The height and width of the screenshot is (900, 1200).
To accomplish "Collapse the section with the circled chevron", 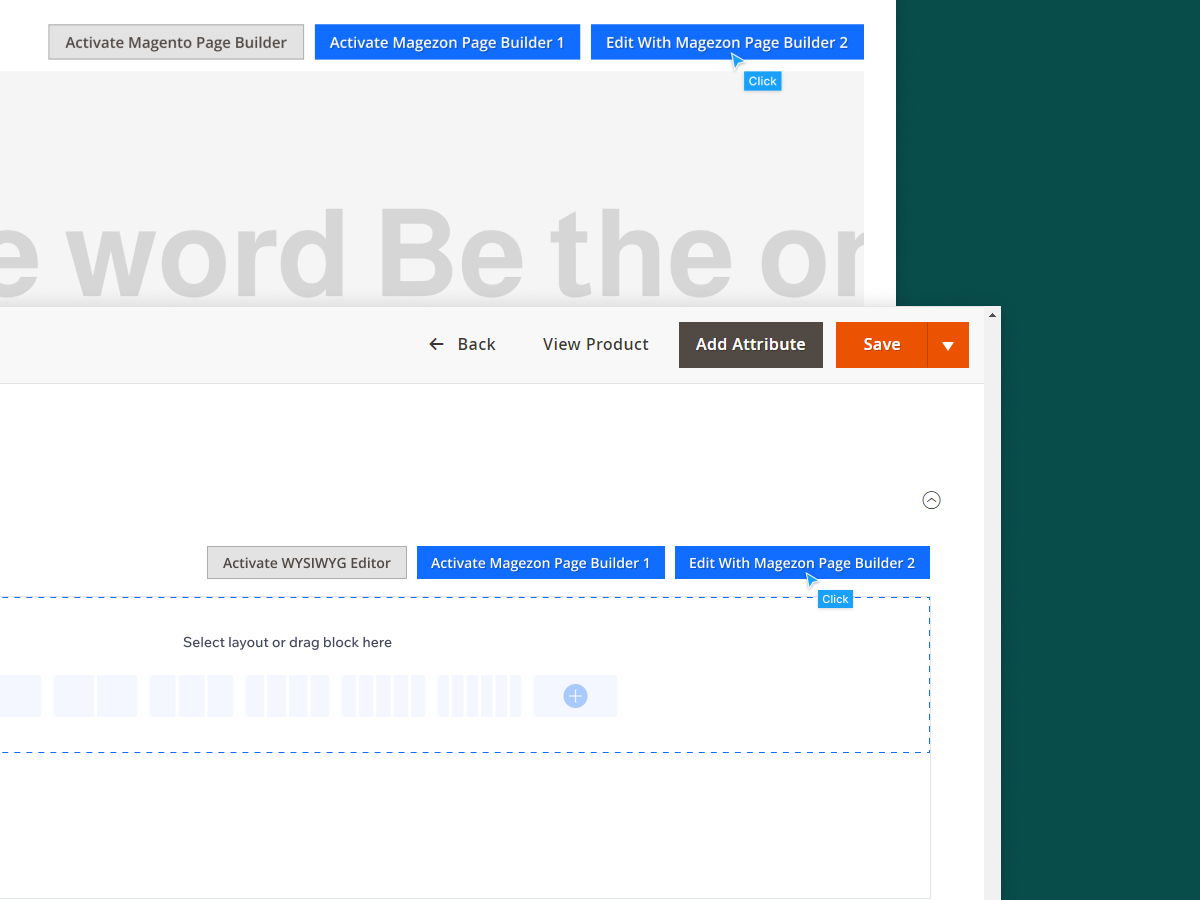I will pos(931,500).
